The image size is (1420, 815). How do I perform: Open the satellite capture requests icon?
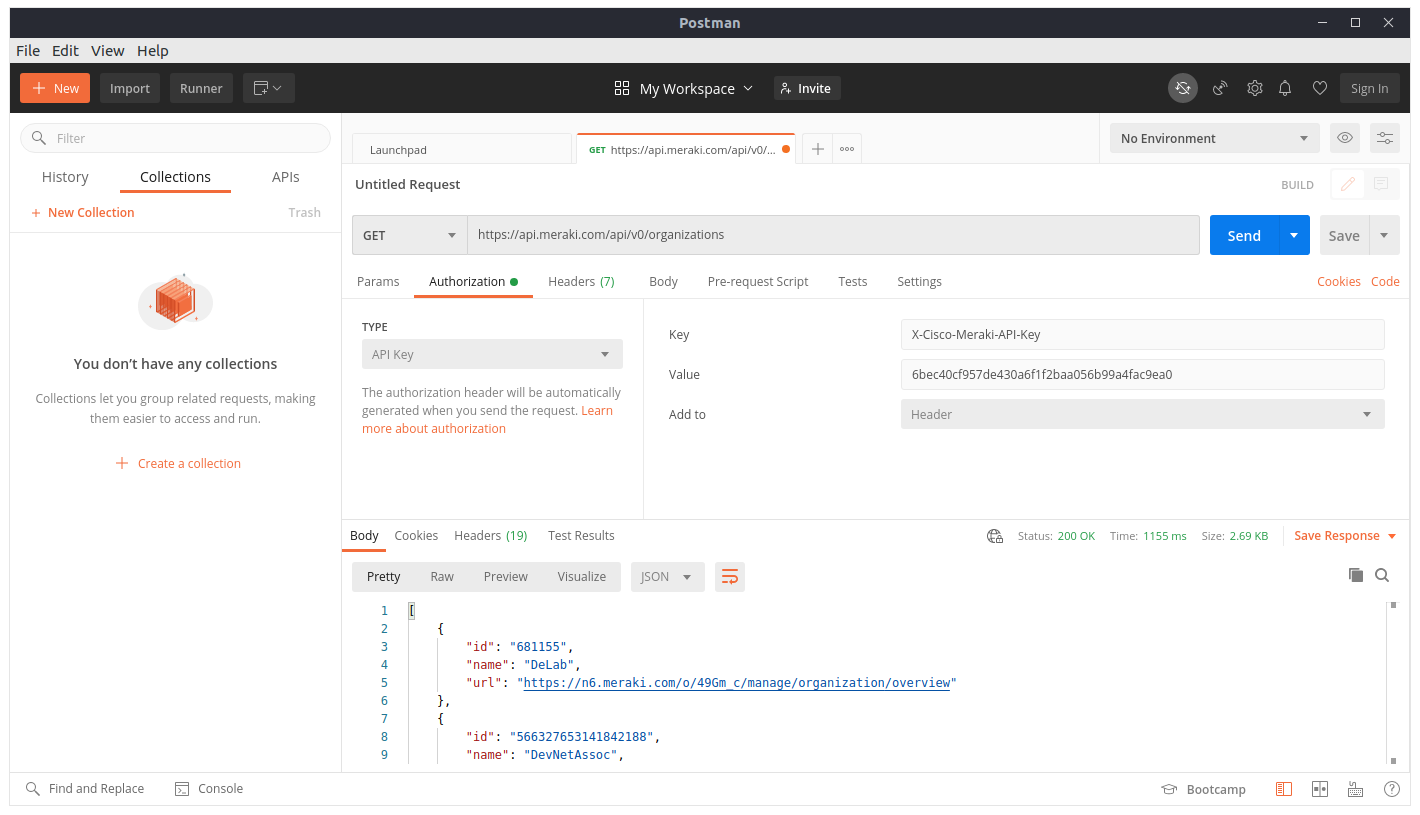(x=1220, y=88)
